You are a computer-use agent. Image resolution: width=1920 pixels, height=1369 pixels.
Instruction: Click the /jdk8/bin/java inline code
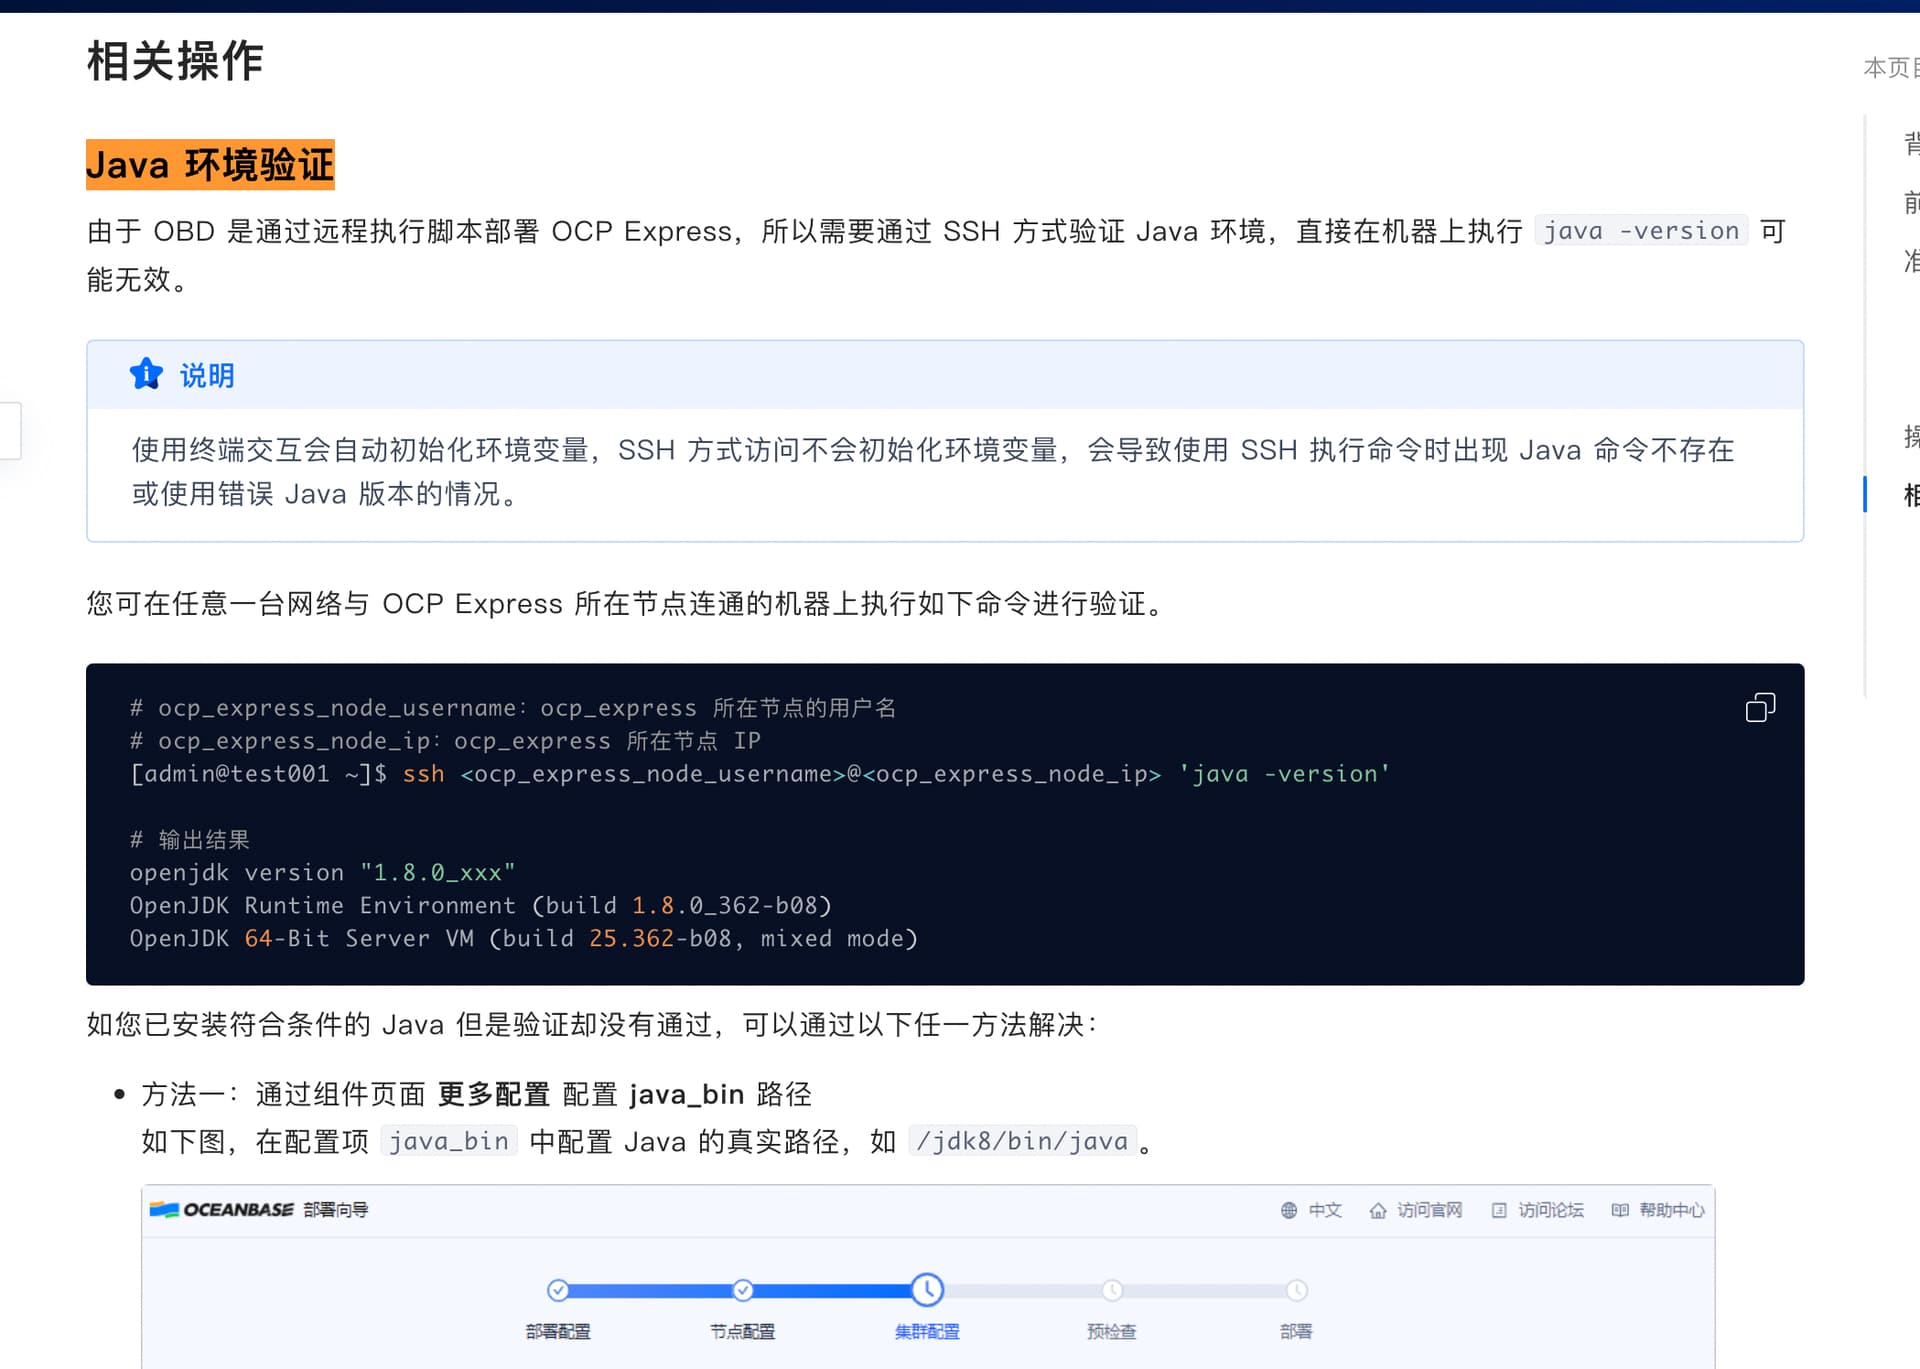1022,1141
